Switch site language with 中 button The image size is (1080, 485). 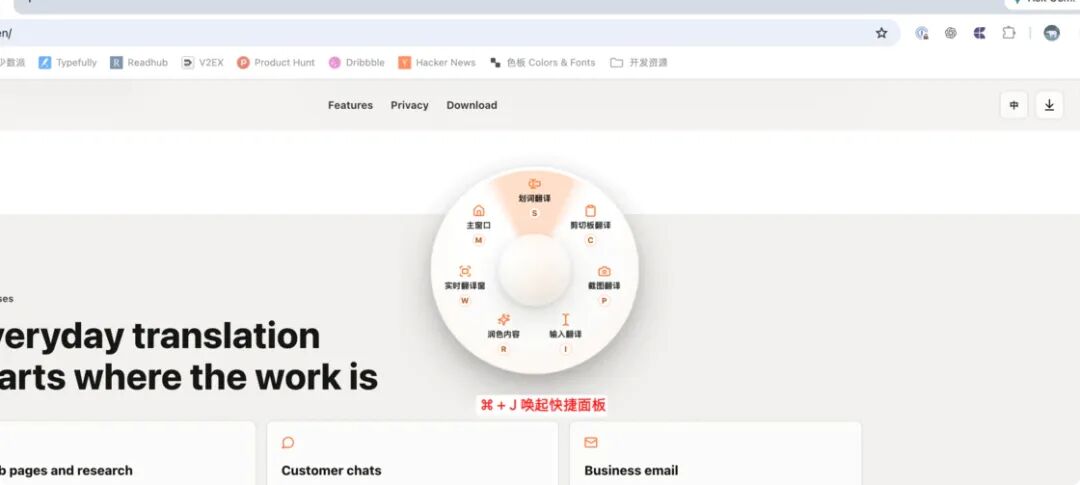pyautogui.click(x=1014, y=105)
